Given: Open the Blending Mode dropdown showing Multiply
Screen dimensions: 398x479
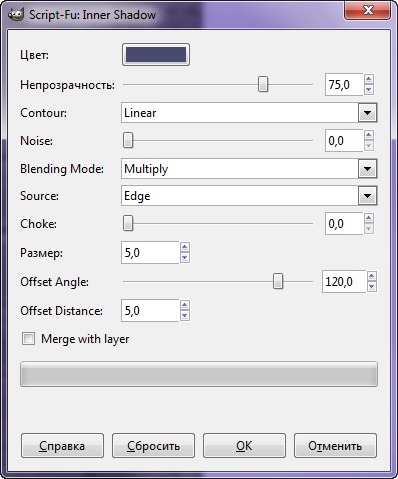Looking at the screenshot, I should pyautogui.click(x=249, y=169).
